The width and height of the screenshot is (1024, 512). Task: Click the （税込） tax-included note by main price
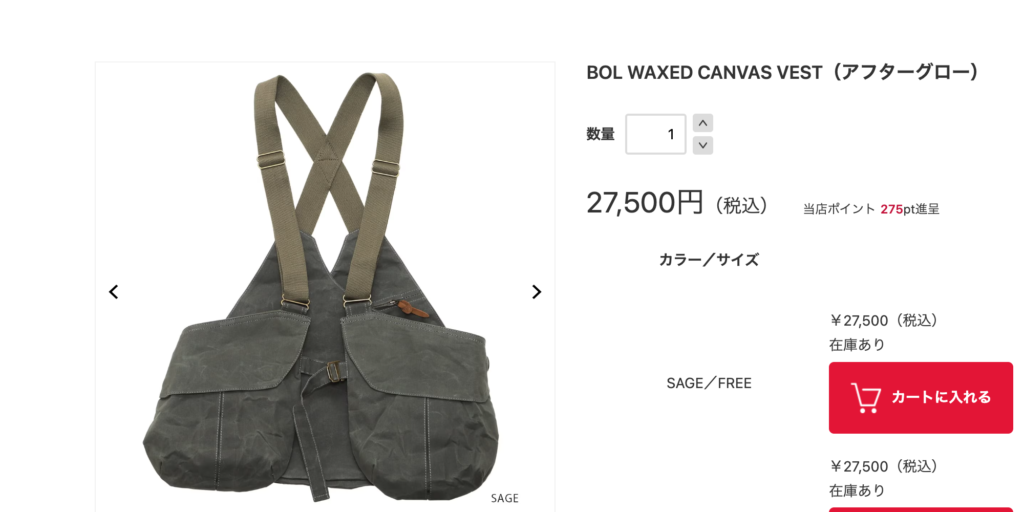click(741, 206)
